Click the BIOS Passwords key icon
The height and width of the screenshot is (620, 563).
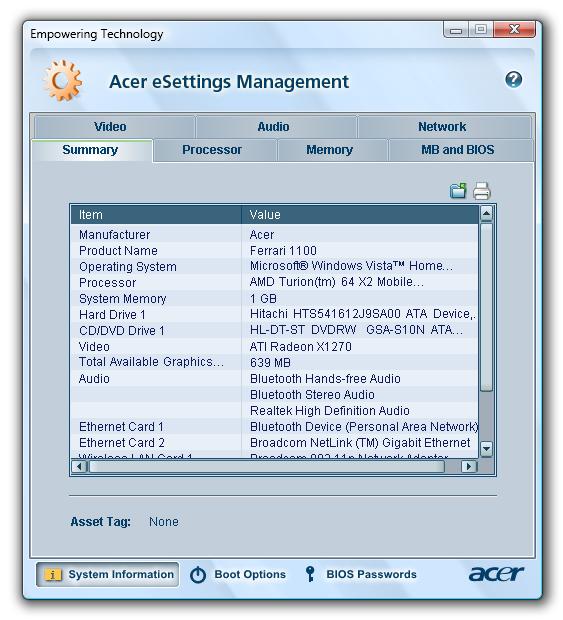(310, 574)
